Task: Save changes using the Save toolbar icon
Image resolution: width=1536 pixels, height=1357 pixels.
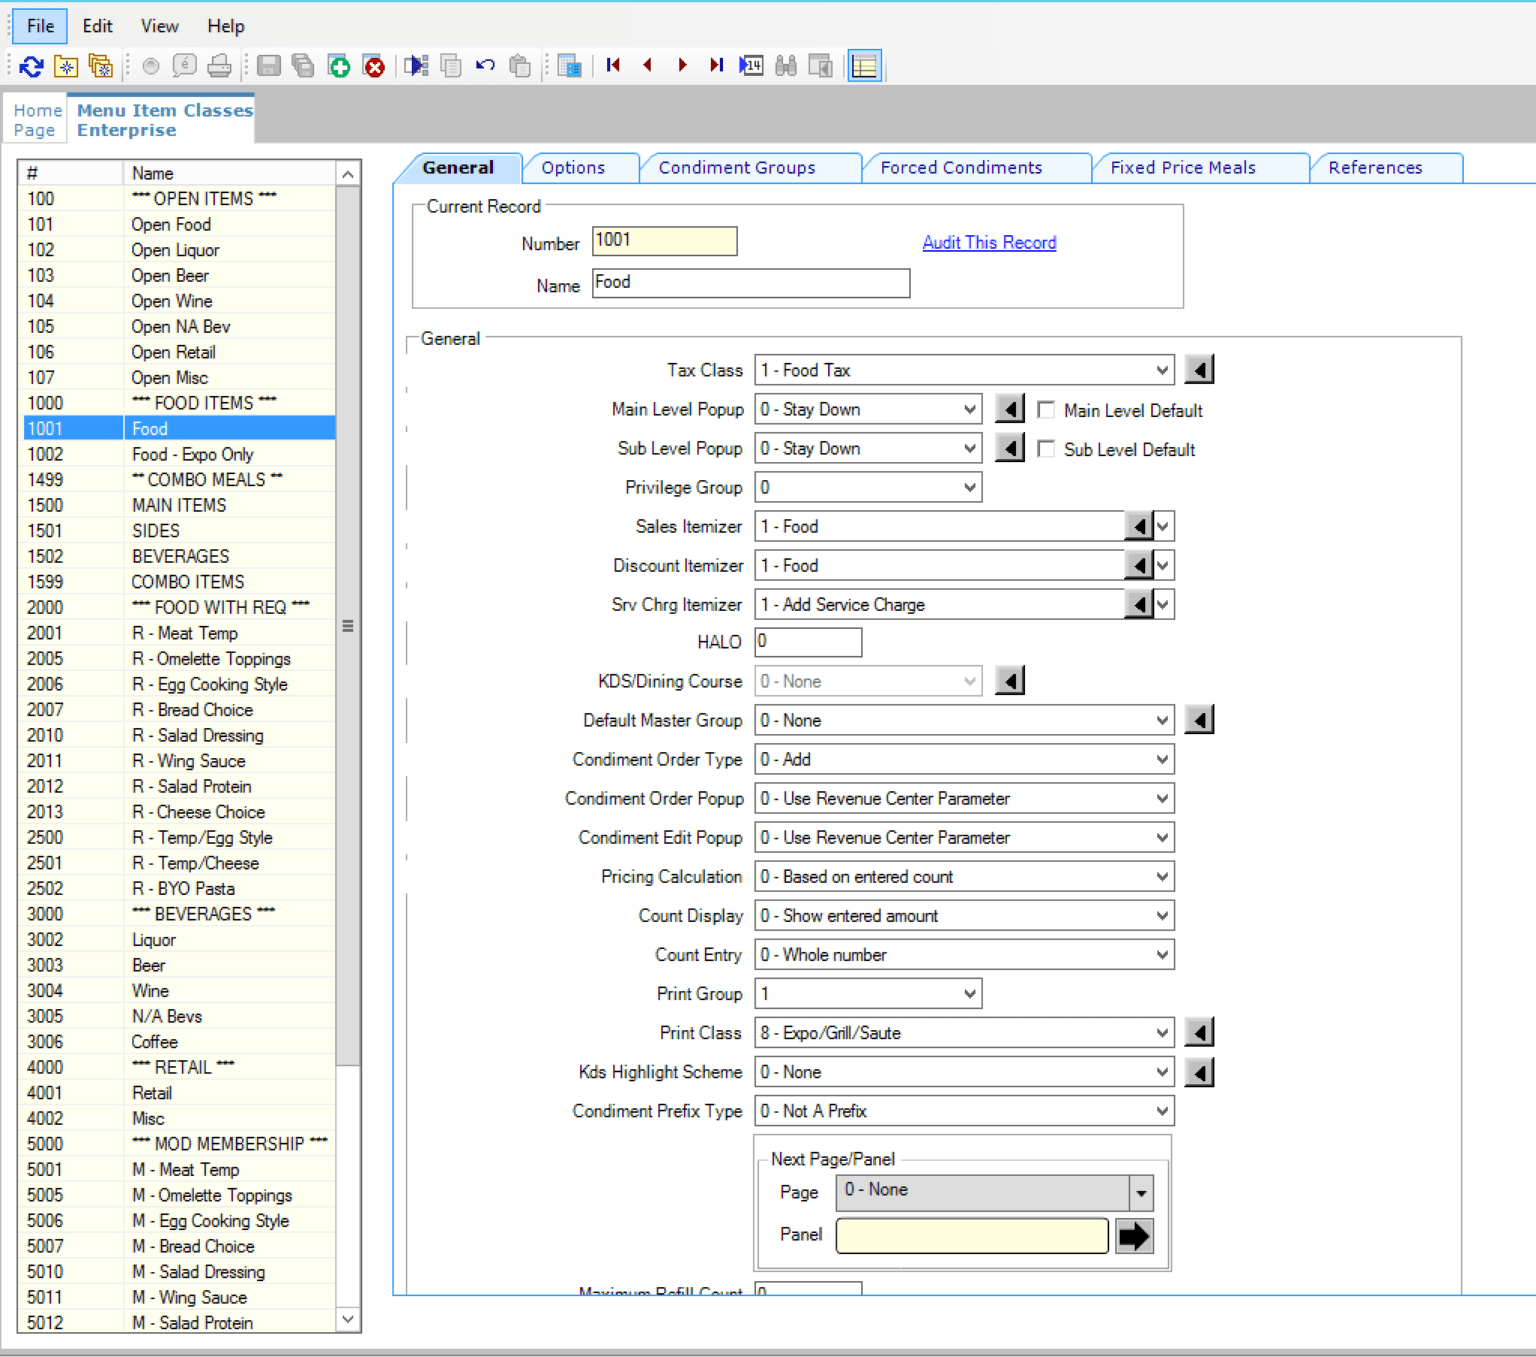Action: point(270,66)
